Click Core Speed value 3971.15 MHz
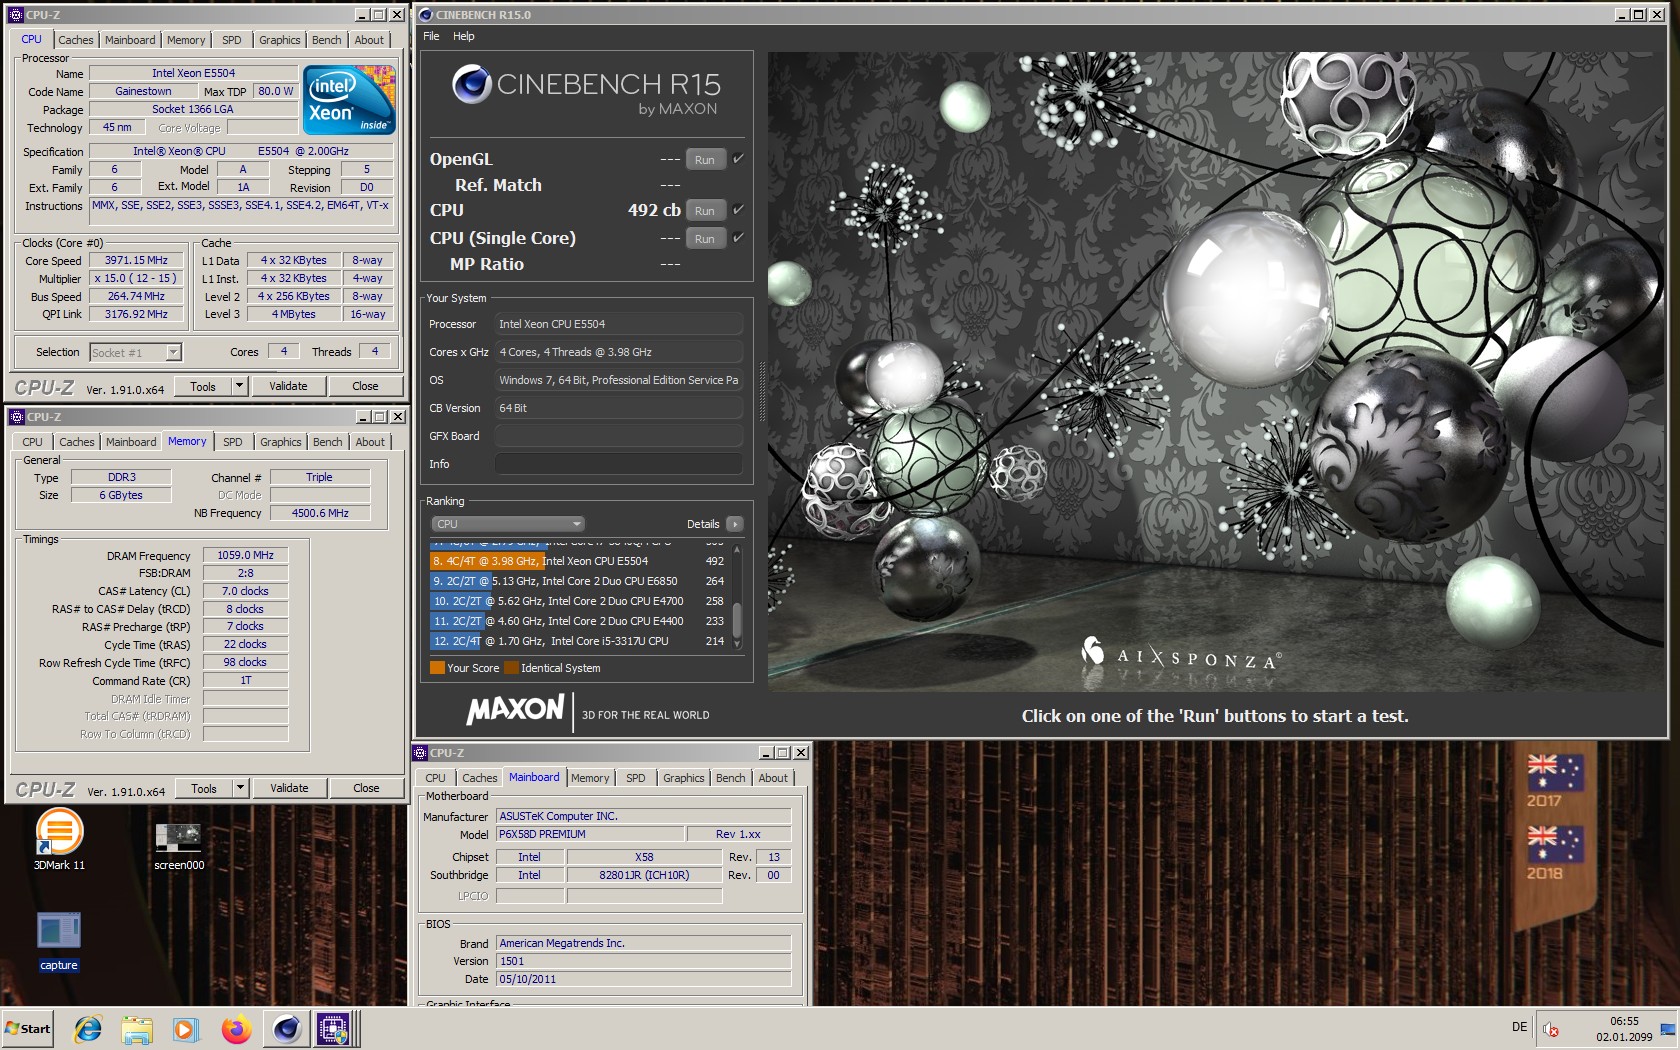This screenshot has width=1680, height=1050. [136, 260]
